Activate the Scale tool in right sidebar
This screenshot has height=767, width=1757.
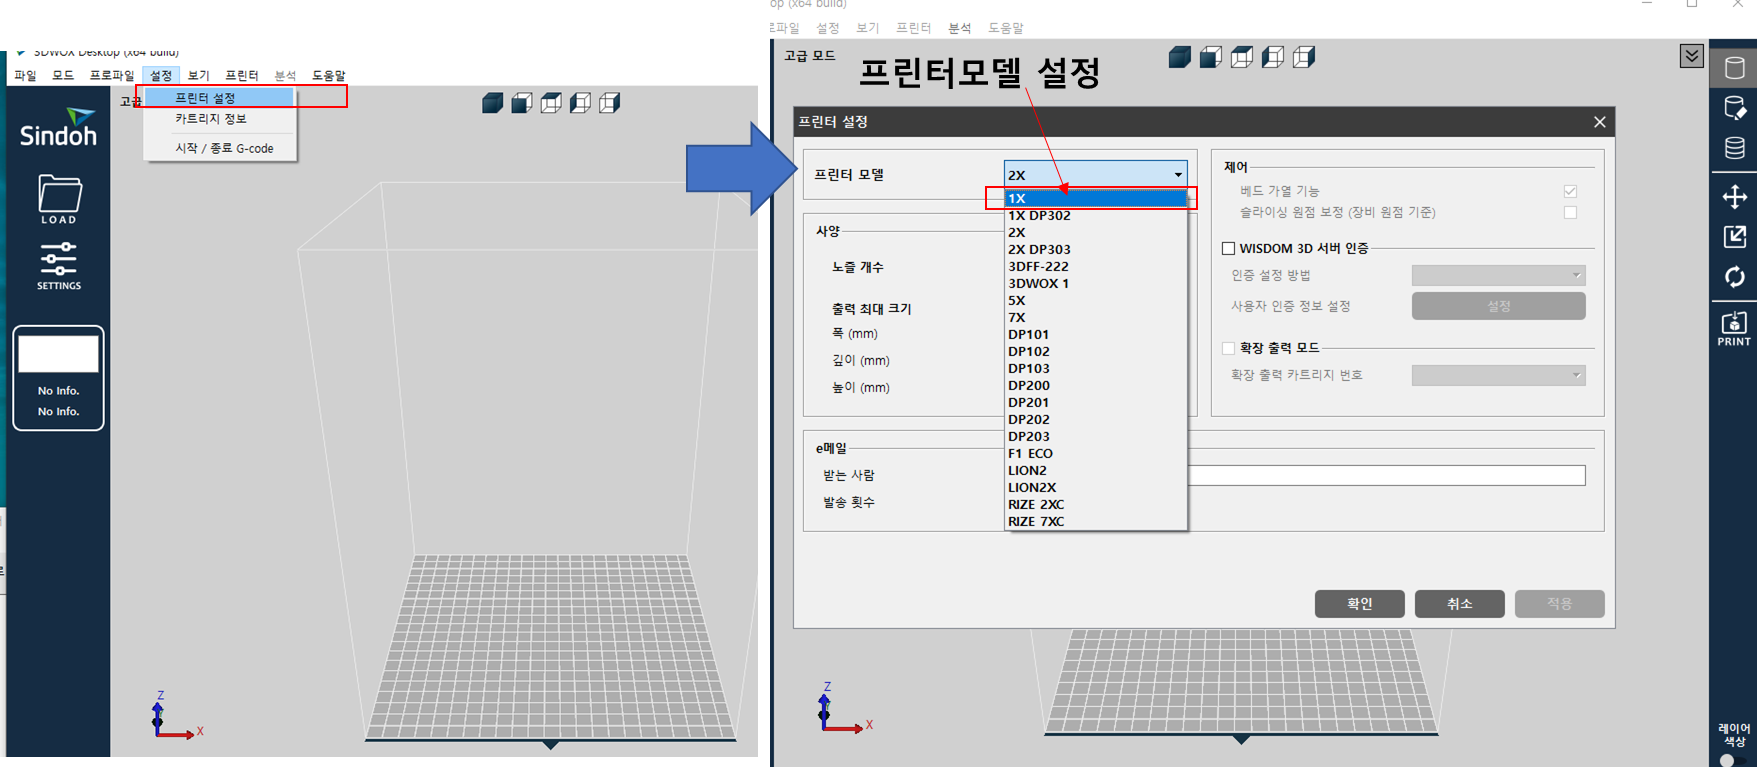(x=1734, y=236)
